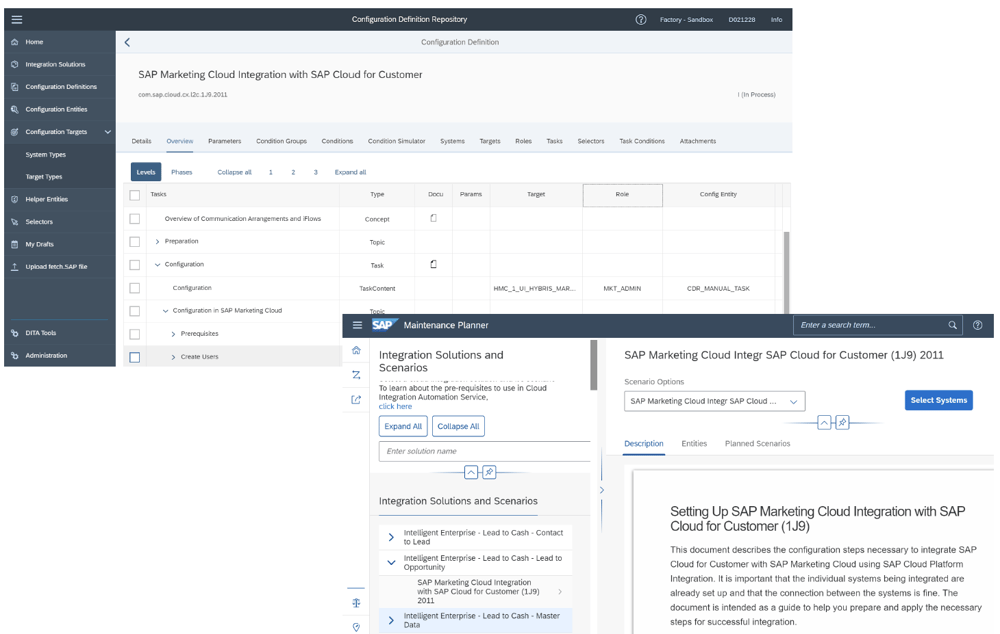Click the Configuration Entities sidebar icon
The height and width of the screenshot is (634, 1000).
click(x=15, y=110)
